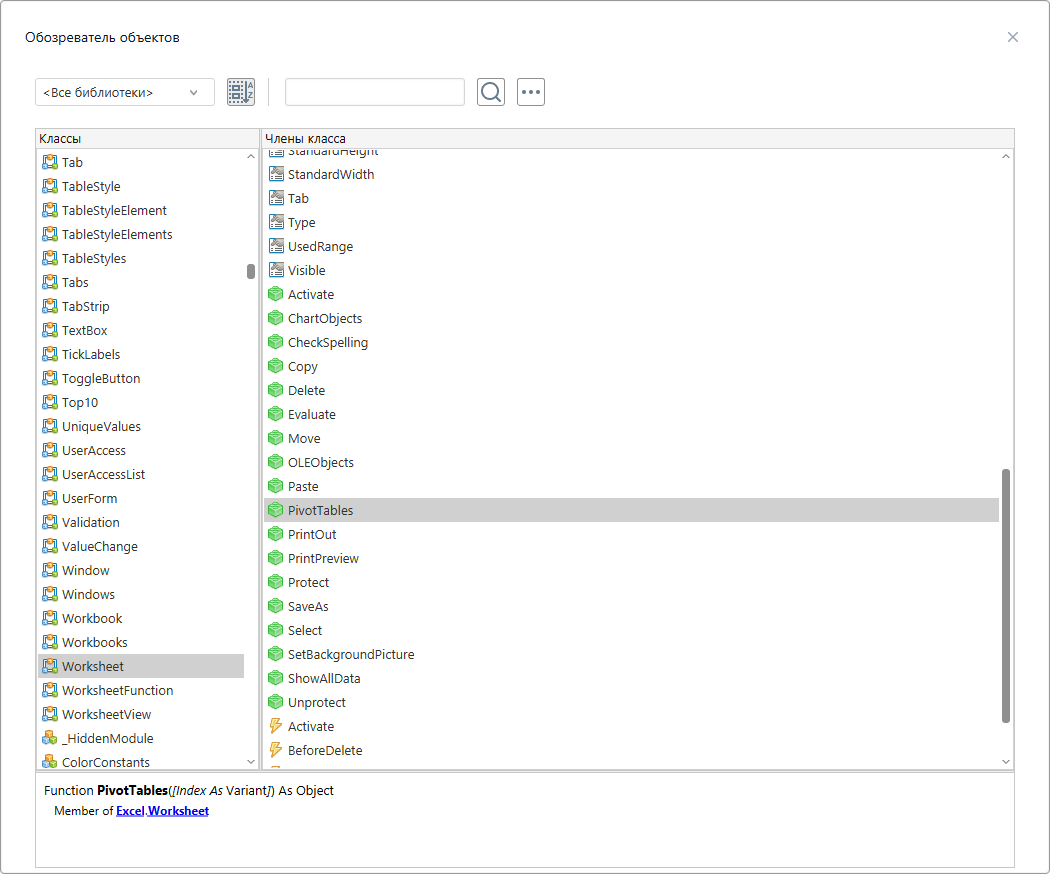Click the PrintOut method icon
This screenshot has height=874, width=1050.
276,534
